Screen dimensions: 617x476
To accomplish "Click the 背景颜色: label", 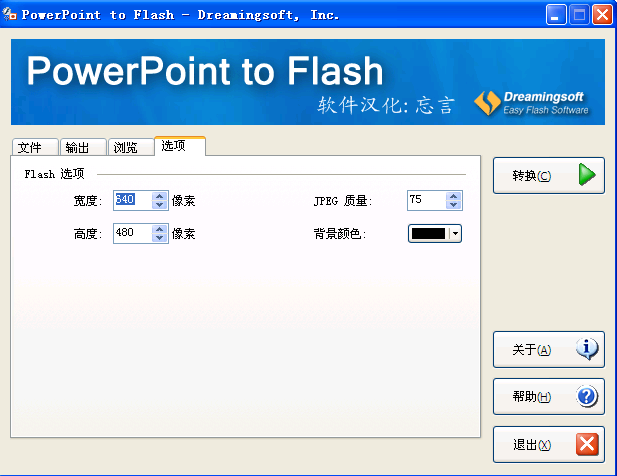I will (x=340, y=234).
